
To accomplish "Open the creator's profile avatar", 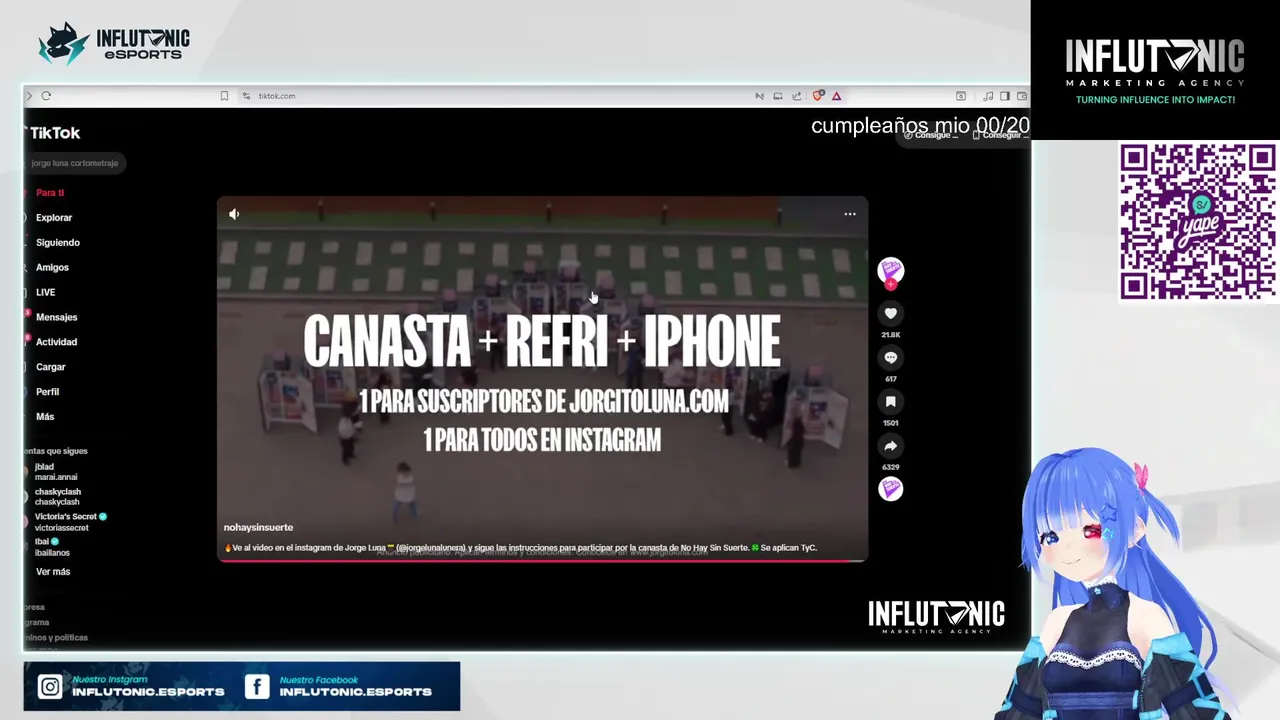I will (890, 270).
